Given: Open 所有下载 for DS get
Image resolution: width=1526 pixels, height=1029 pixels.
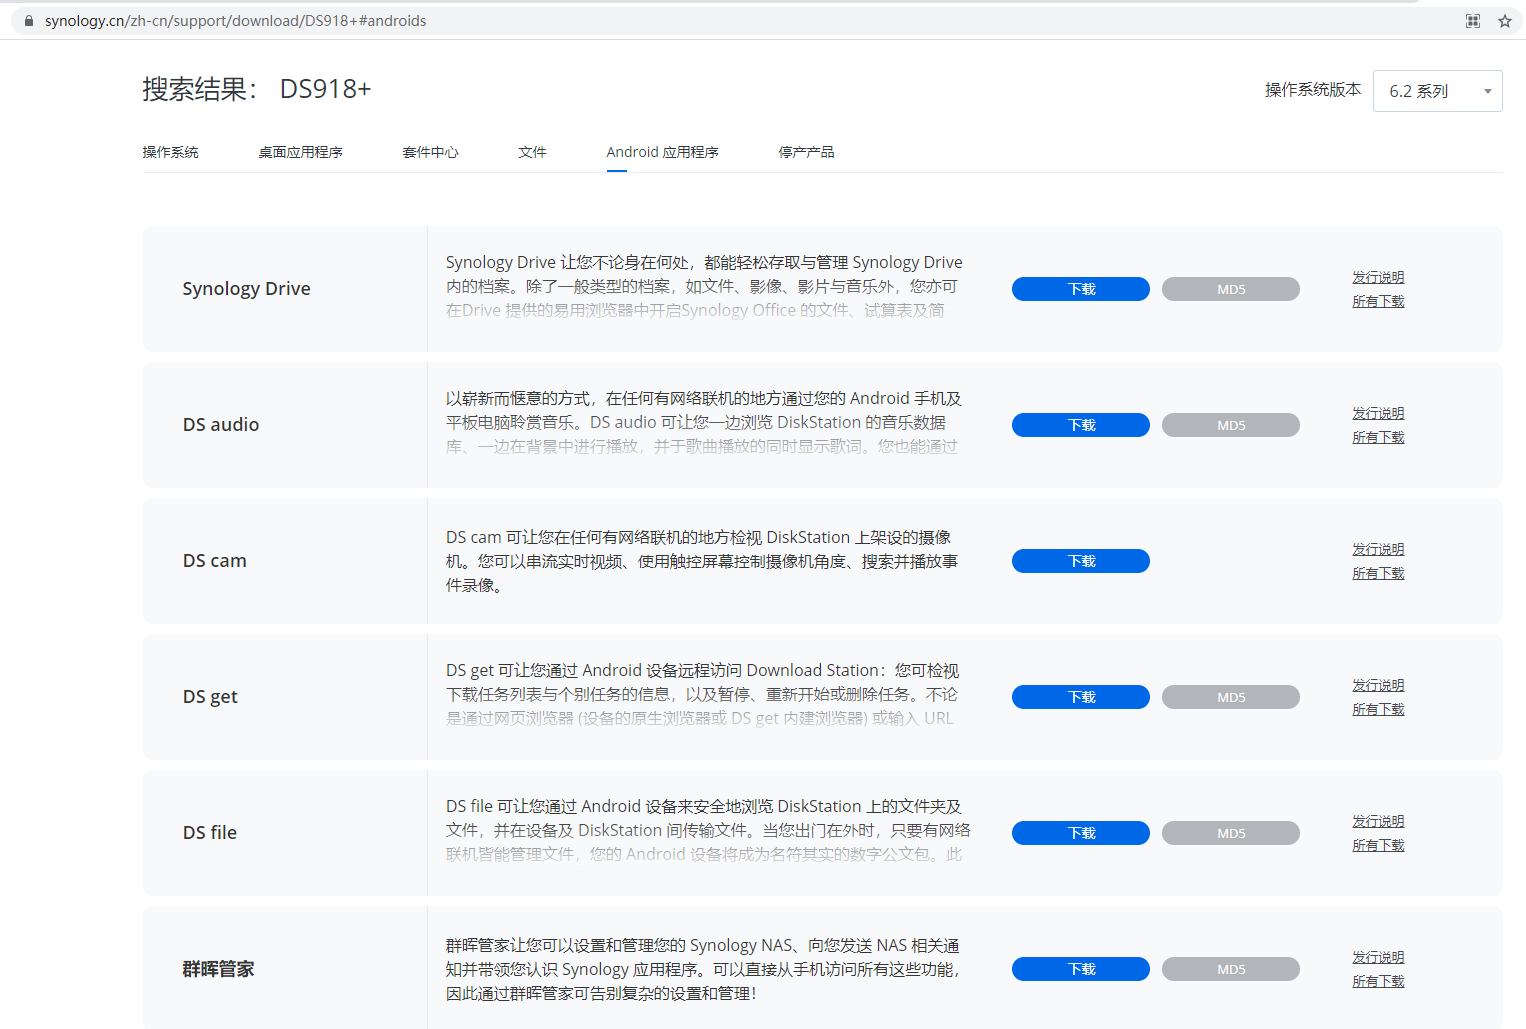Looking at the screenshot, I should pyautogui.click(x=1378, y=709).
